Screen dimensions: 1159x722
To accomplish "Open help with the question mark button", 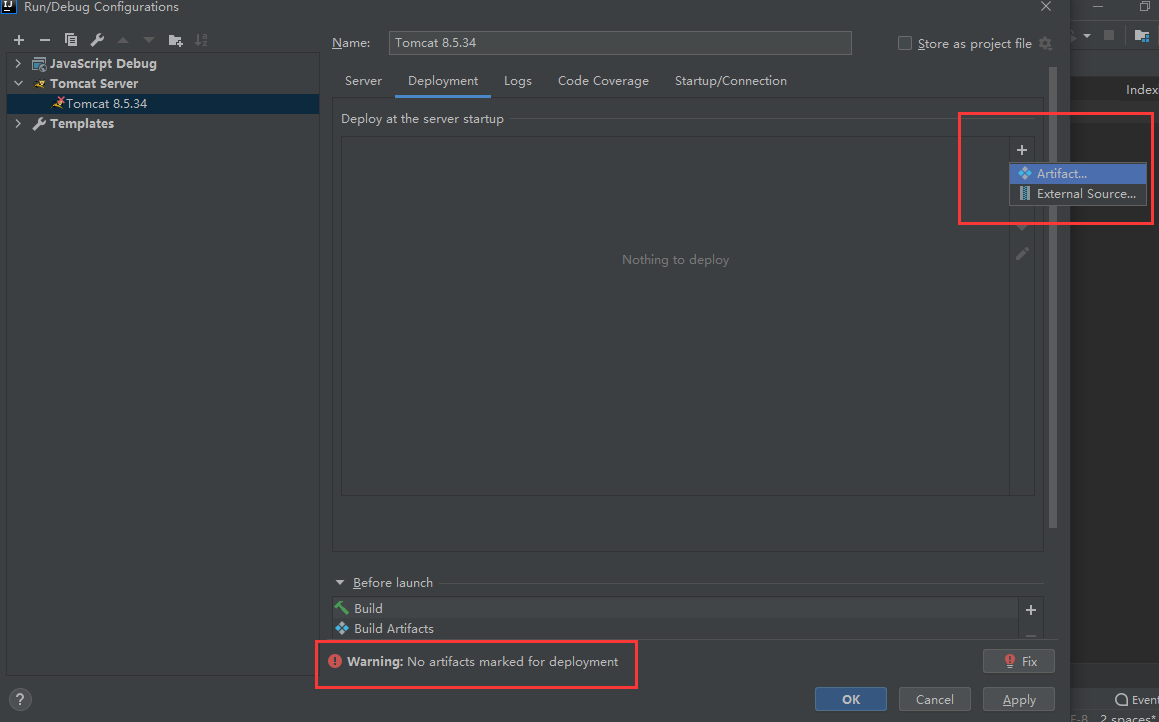I will click(20, 699).
